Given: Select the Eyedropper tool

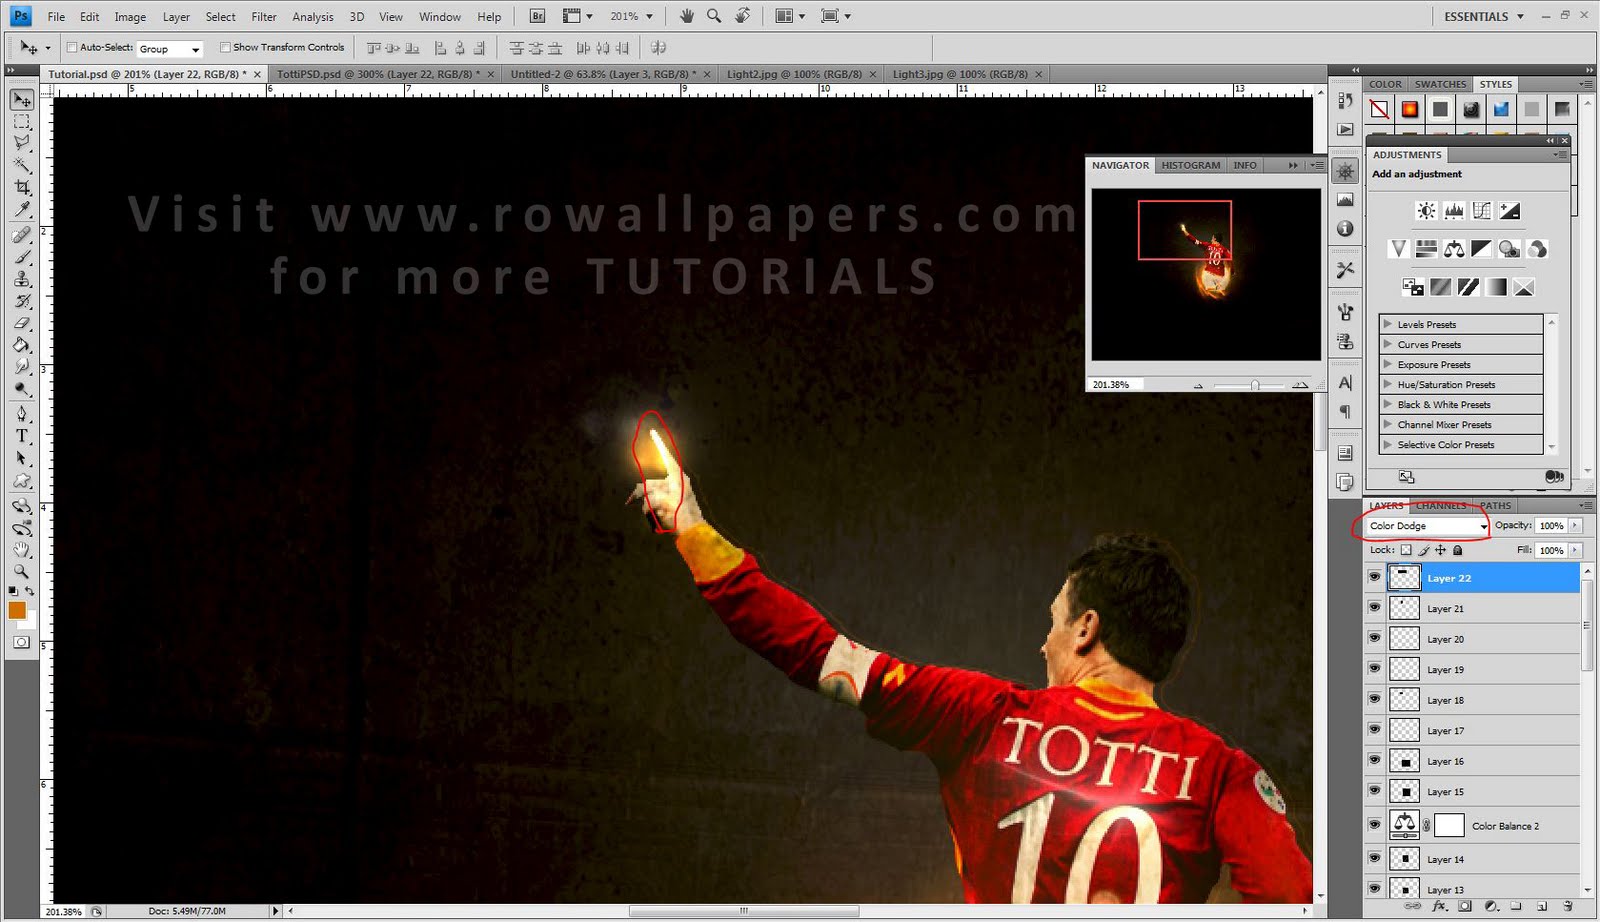Looking at the screenshot, I should (x=22, y=210).
